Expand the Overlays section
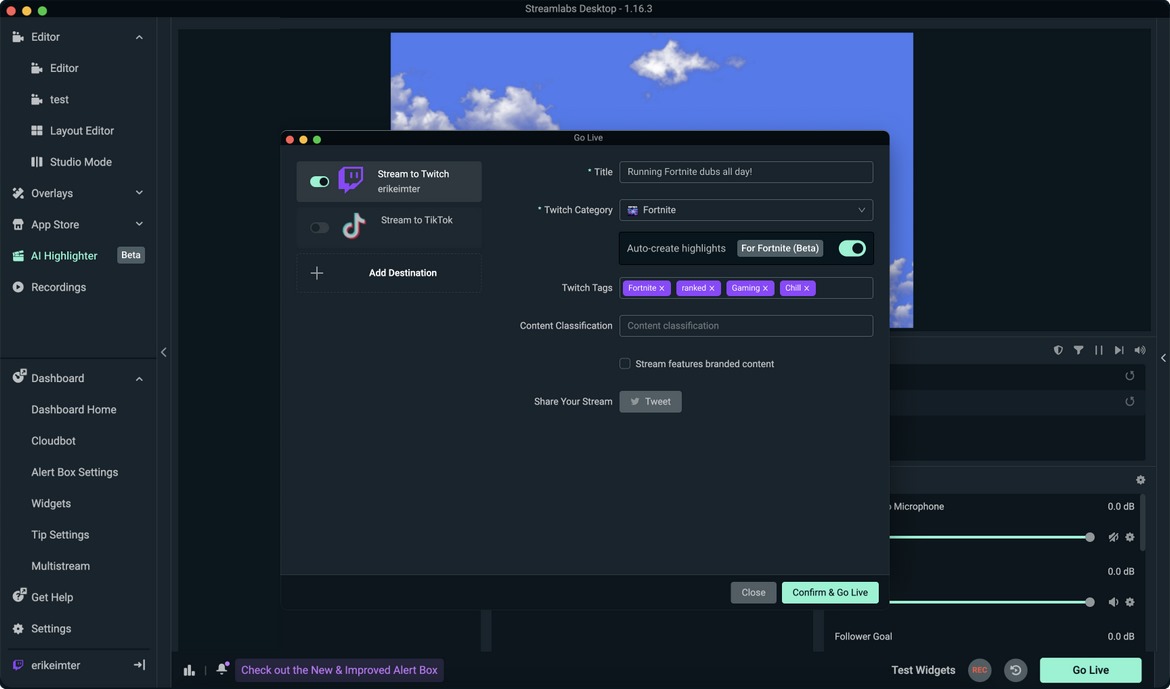This screenshot has width=1170, height=689. point(139,193)
